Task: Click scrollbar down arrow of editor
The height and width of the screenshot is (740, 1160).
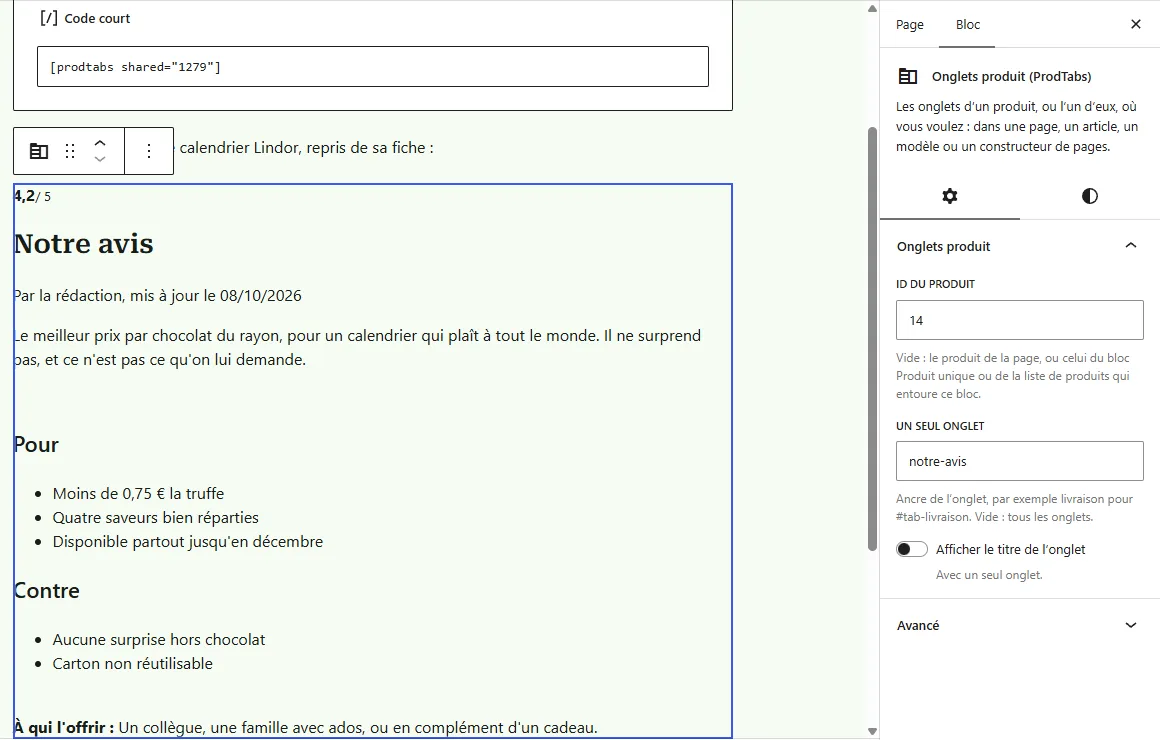Action: (x=872, y=731)
